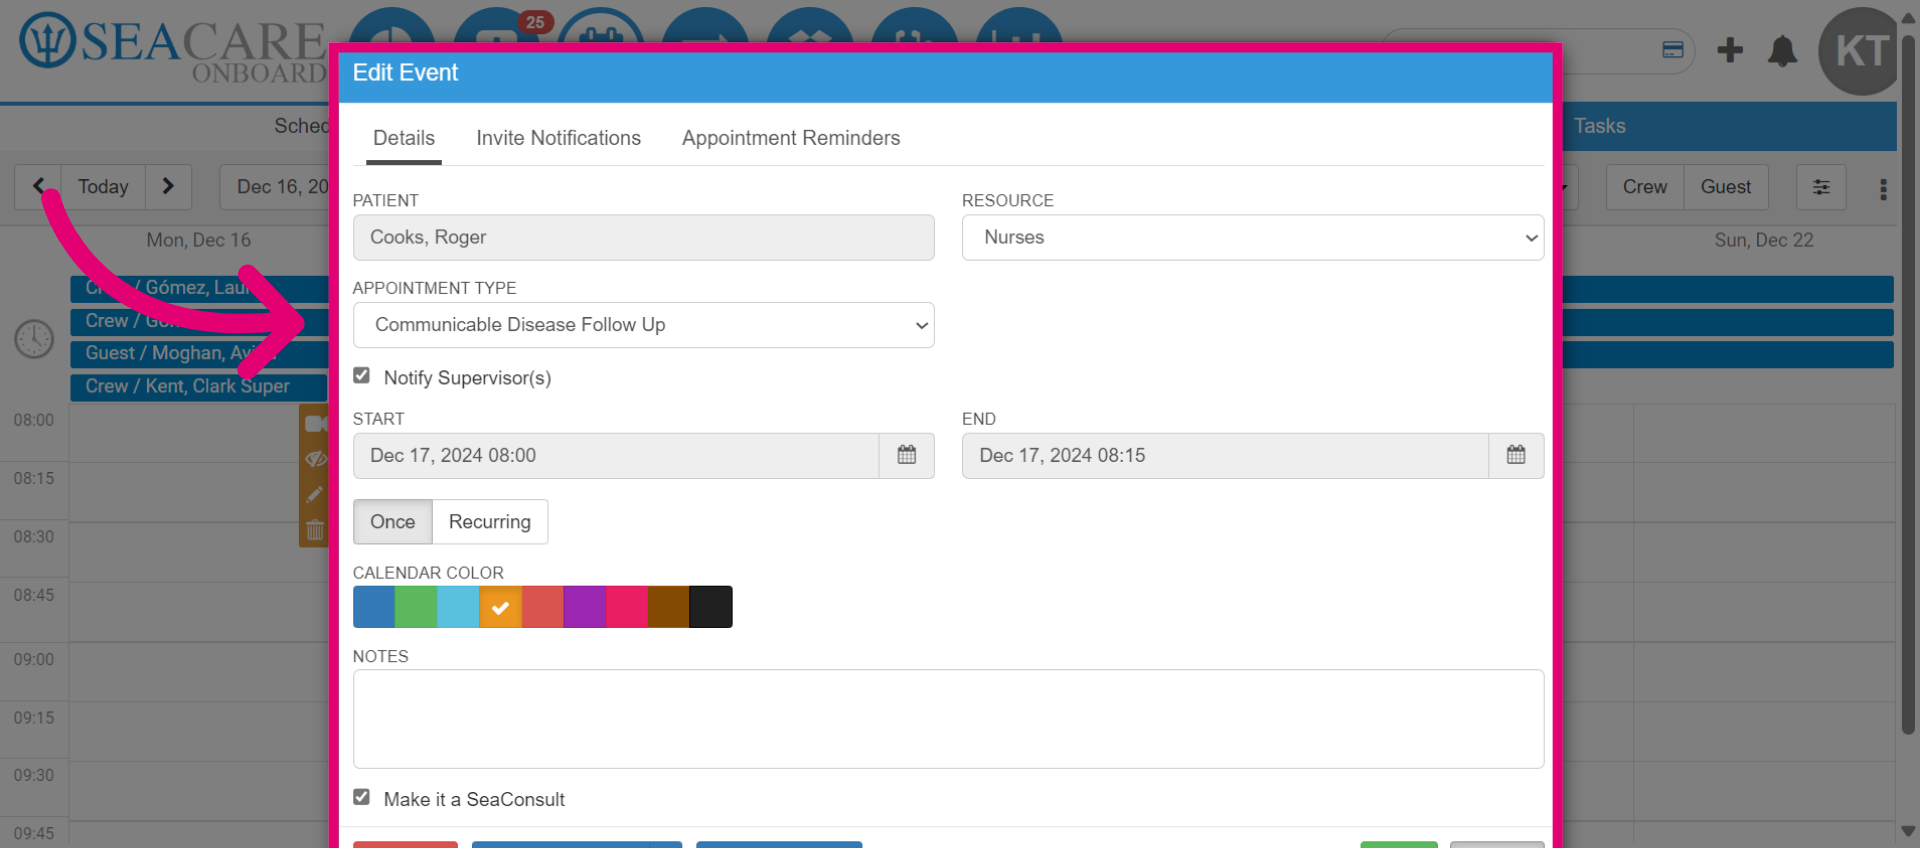Open the calendar filter sliders icon

(1821, 187)
